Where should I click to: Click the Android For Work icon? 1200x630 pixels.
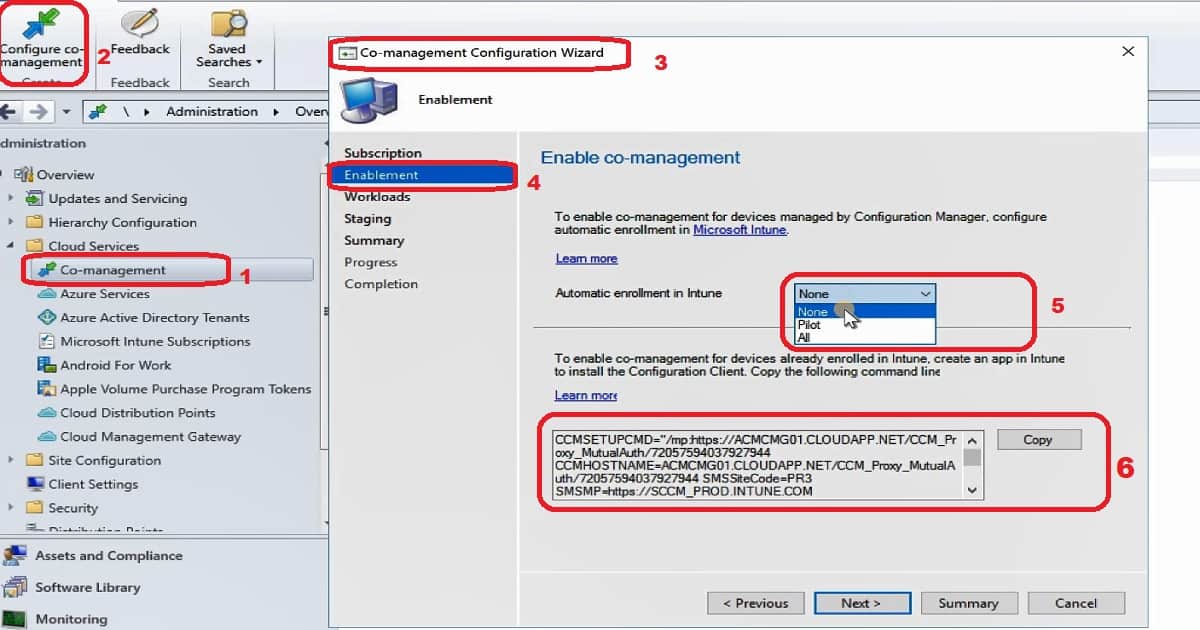coord(46,365)
